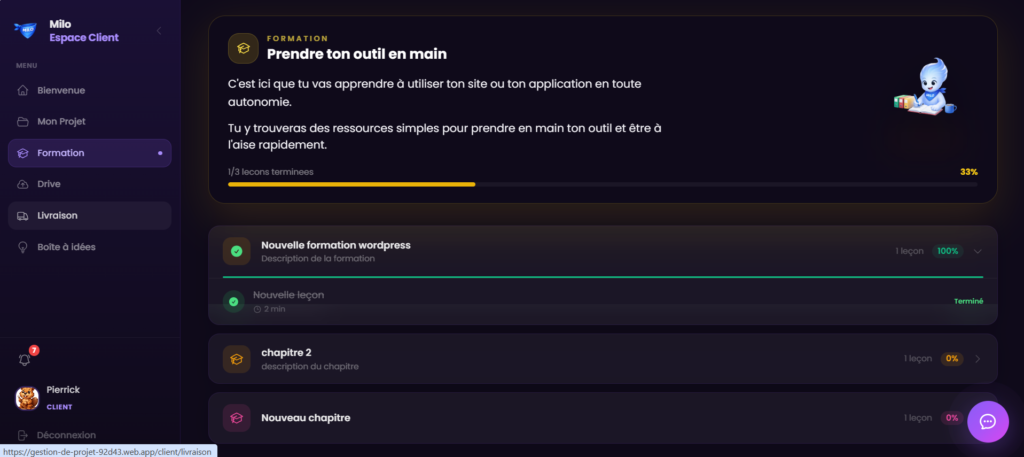Click Pierrick's profile avatar
This screenshot has height=457, width=1024.
coord(27,398)
